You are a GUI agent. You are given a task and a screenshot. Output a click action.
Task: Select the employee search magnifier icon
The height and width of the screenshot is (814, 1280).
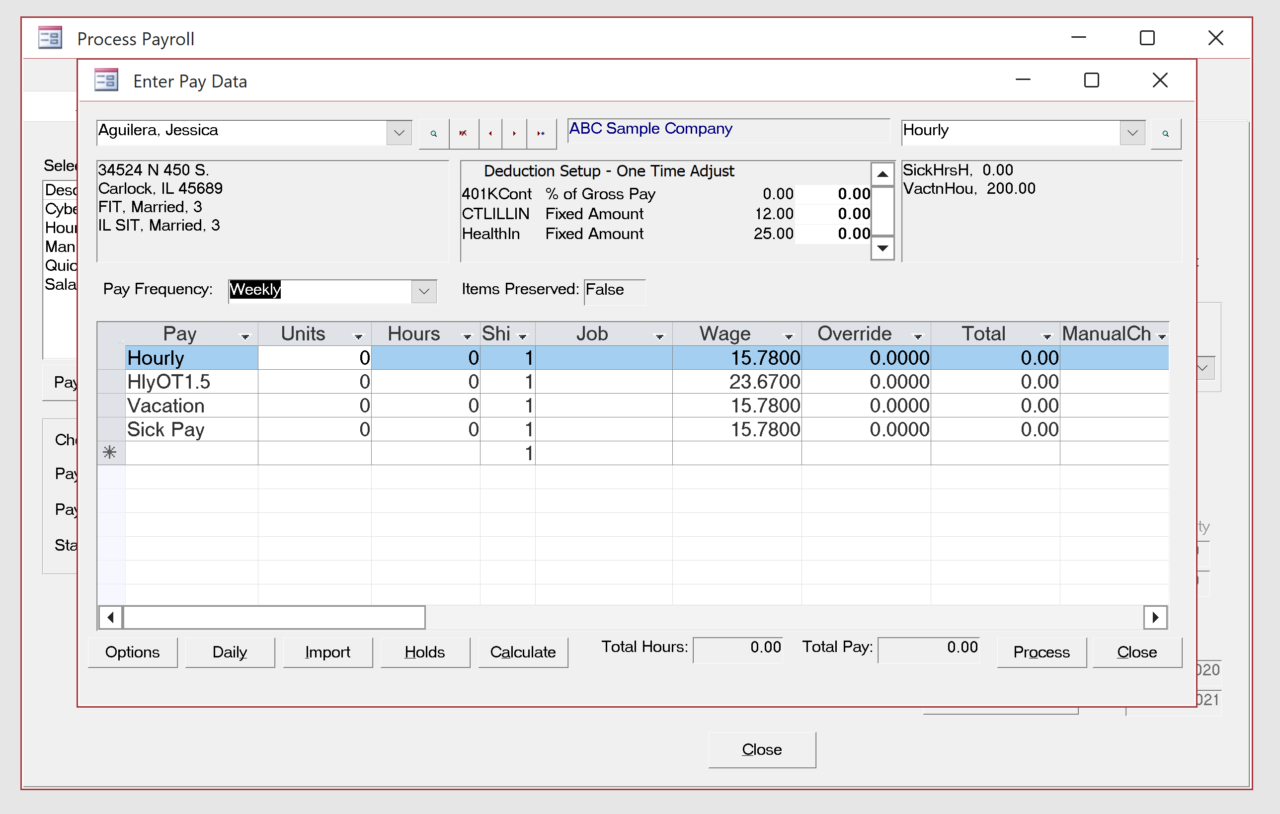(x=434, y=133)
